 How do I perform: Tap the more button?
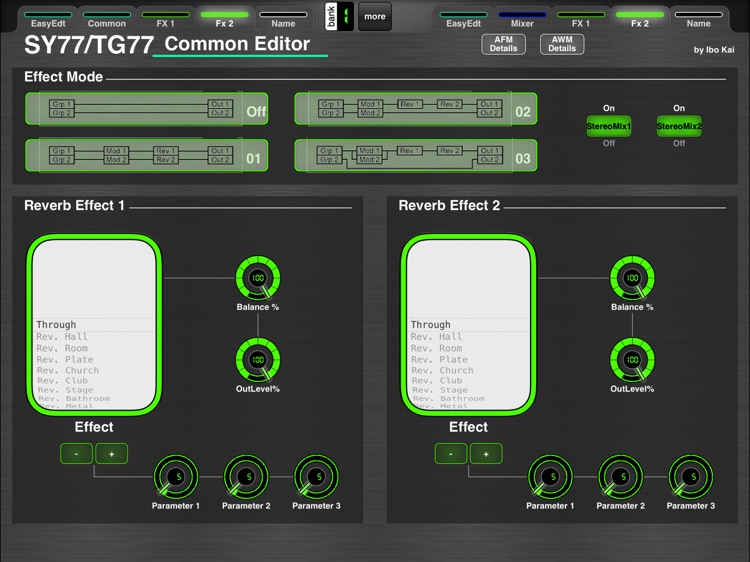click(x=375, y=17)
